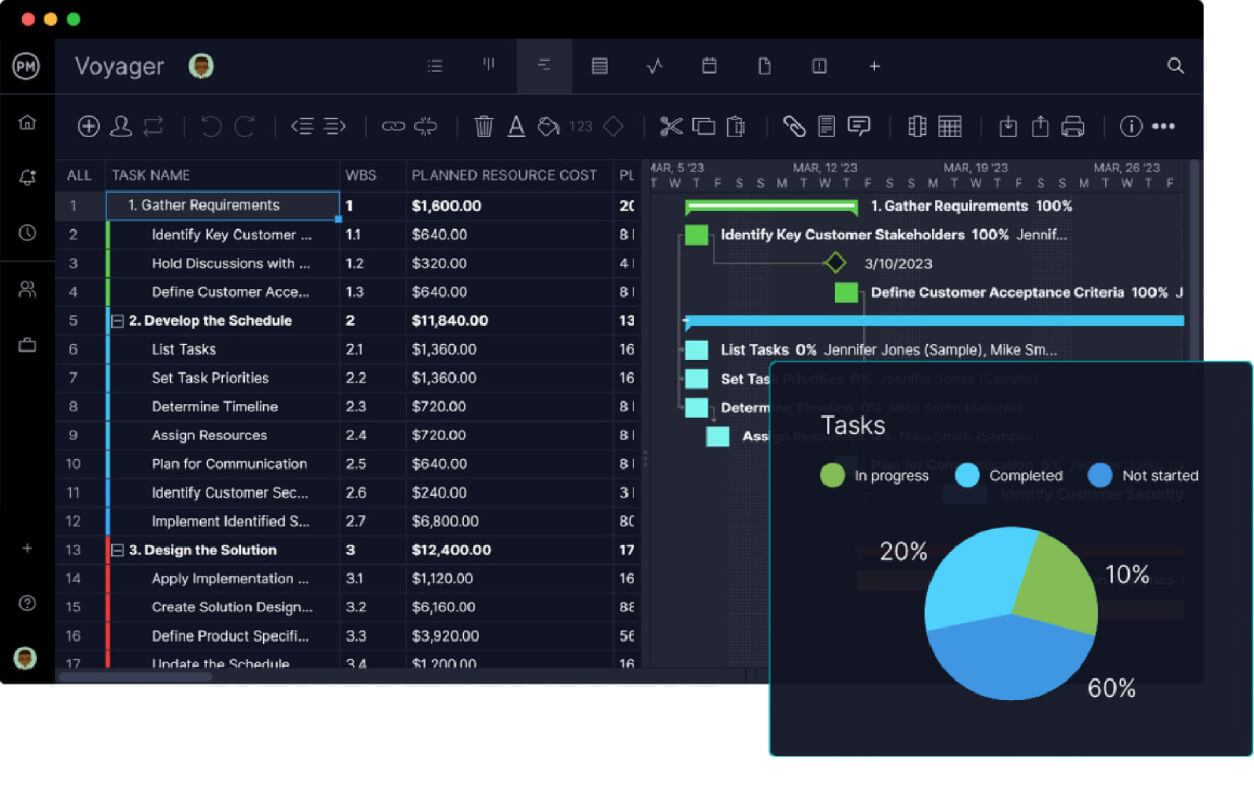The width and height of the screenshot is (1254, 800).
Task: Switch to the calendar view tab
Action: [709, 66]
